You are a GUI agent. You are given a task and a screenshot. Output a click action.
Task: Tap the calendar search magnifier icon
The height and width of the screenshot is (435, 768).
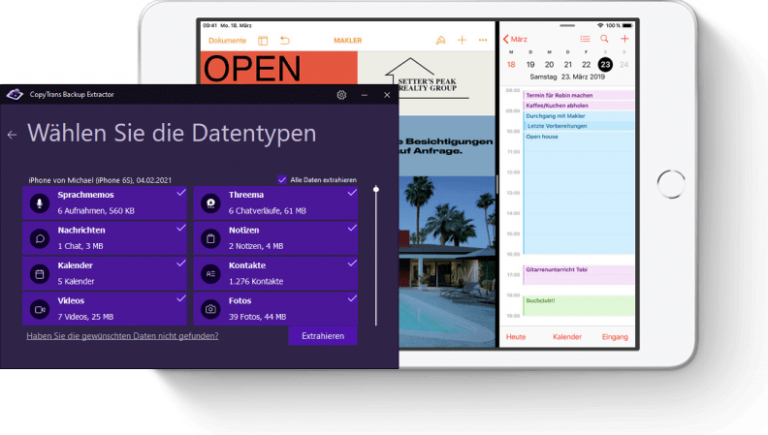tap(604, 39)
